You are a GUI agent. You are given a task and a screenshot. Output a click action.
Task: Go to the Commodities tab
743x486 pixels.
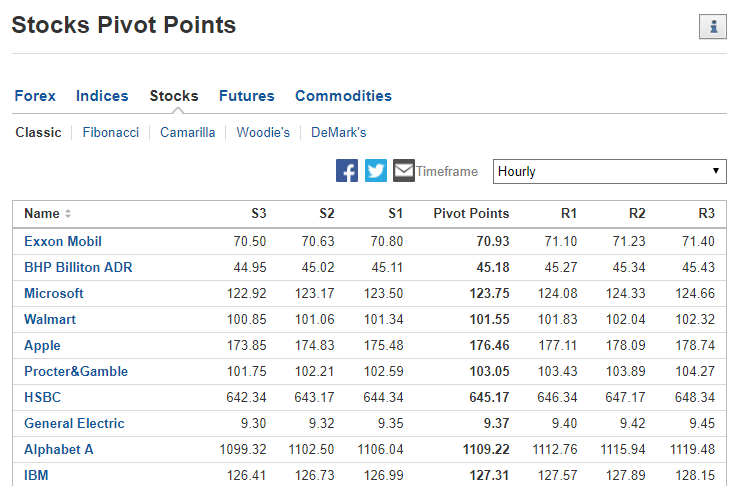pyautogui.click(x=343, y=96)
